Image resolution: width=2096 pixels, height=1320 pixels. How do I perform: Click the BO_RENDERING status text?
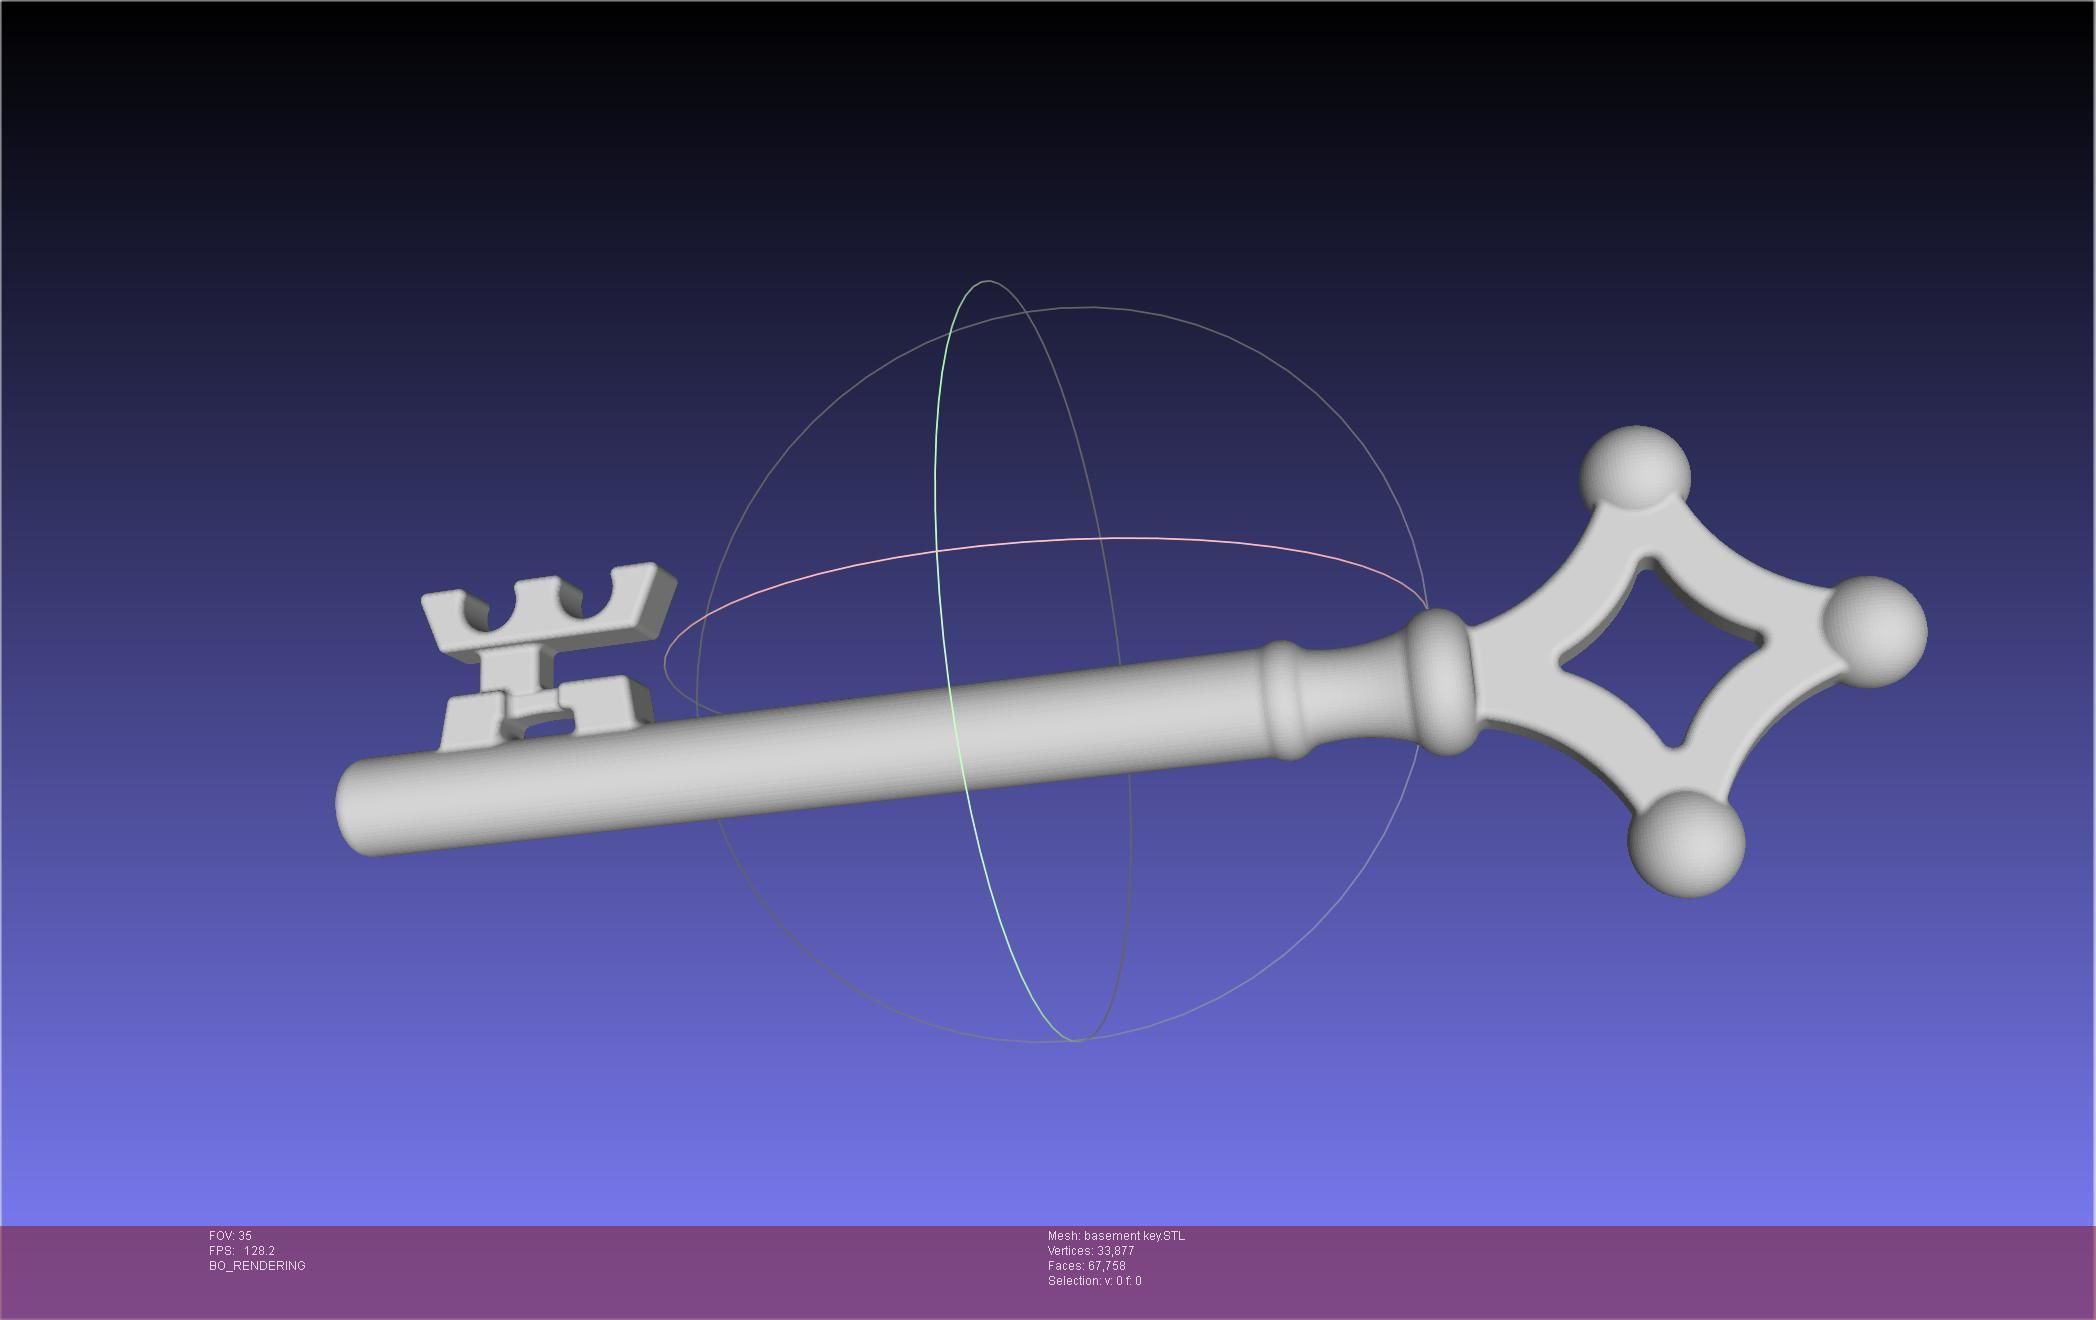click(x=257, y=1266)
